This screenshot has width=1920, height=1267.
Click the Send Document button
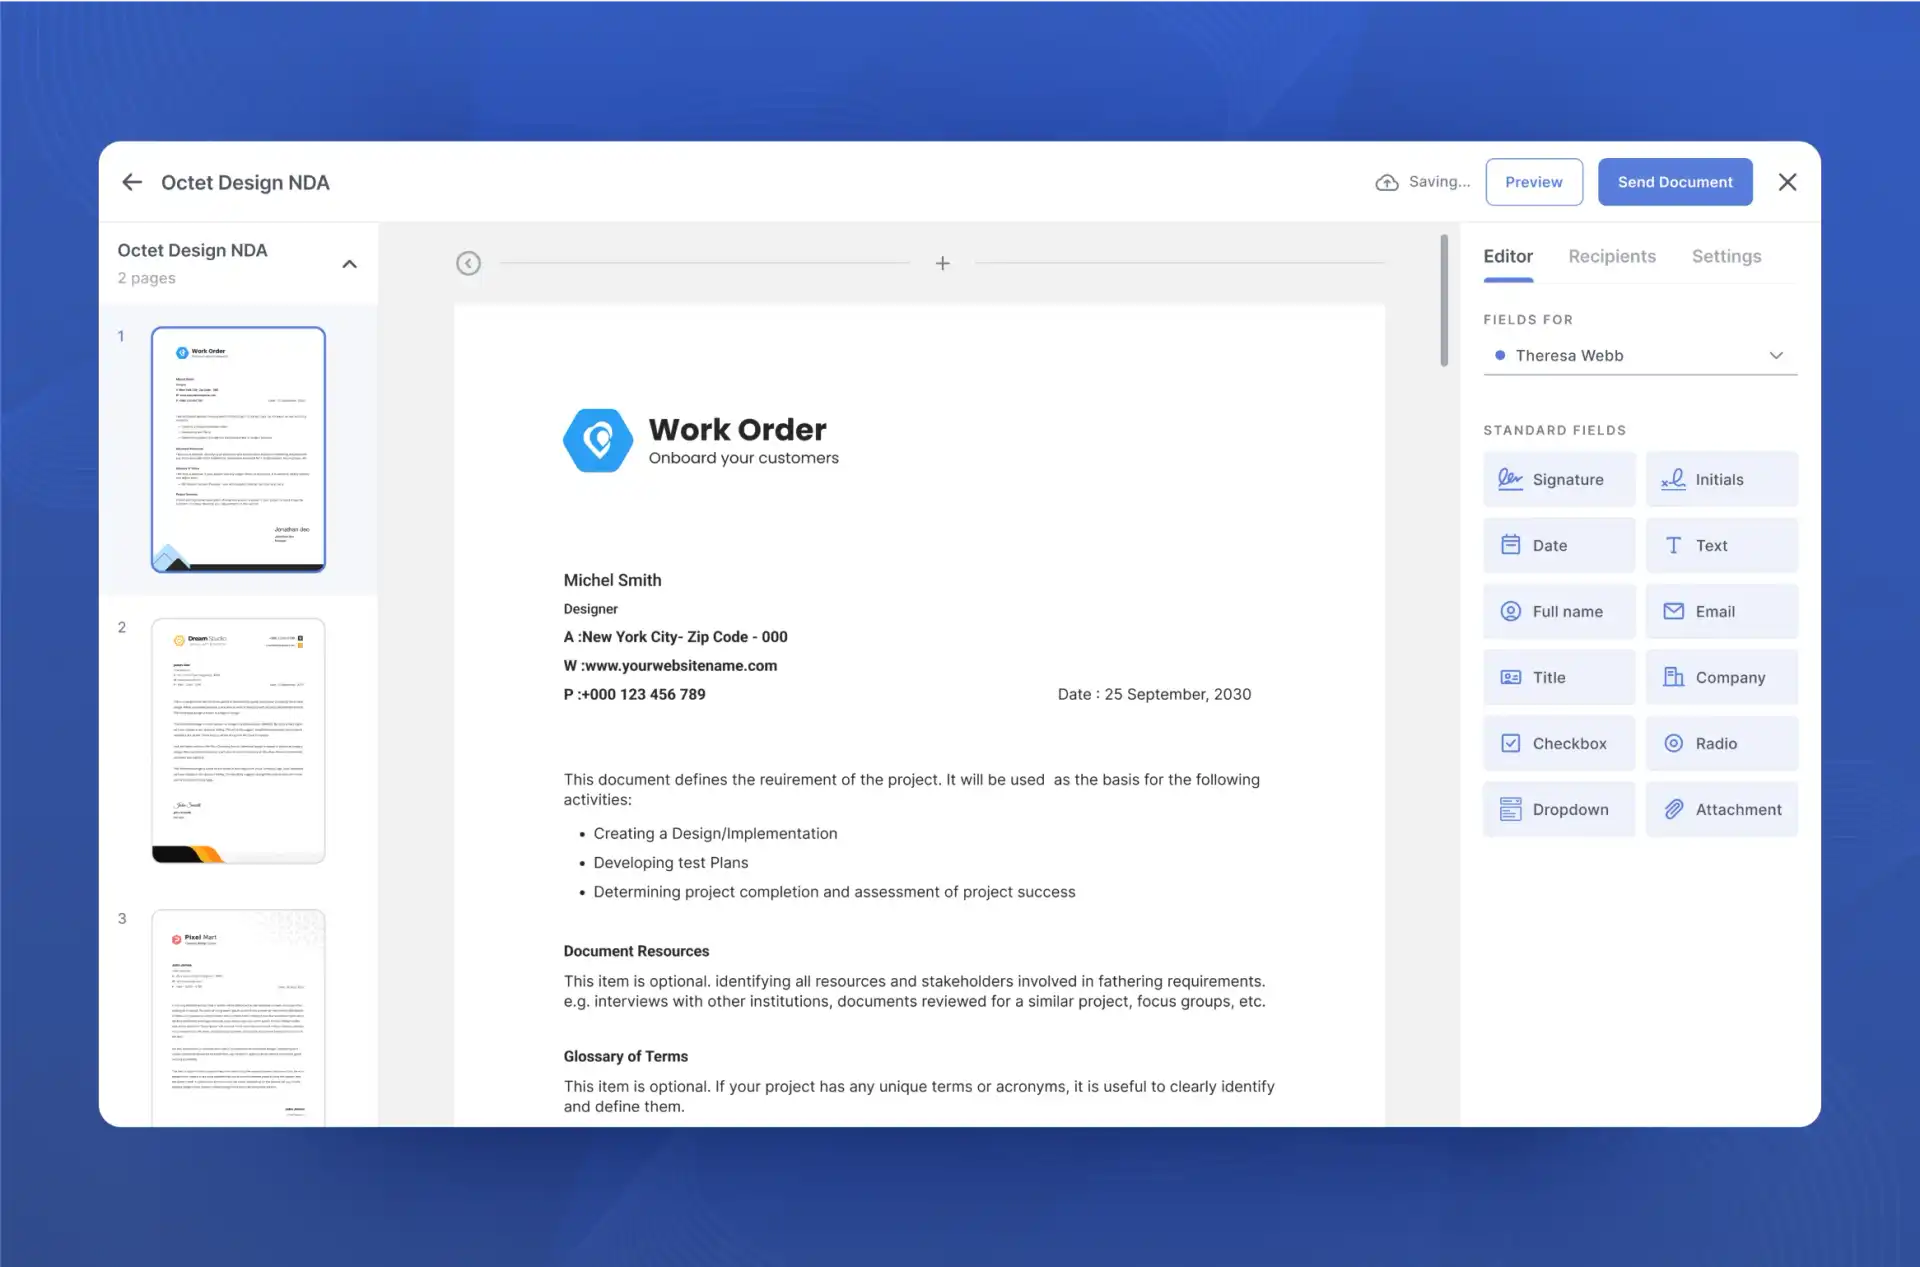[x=1674, y=181]
